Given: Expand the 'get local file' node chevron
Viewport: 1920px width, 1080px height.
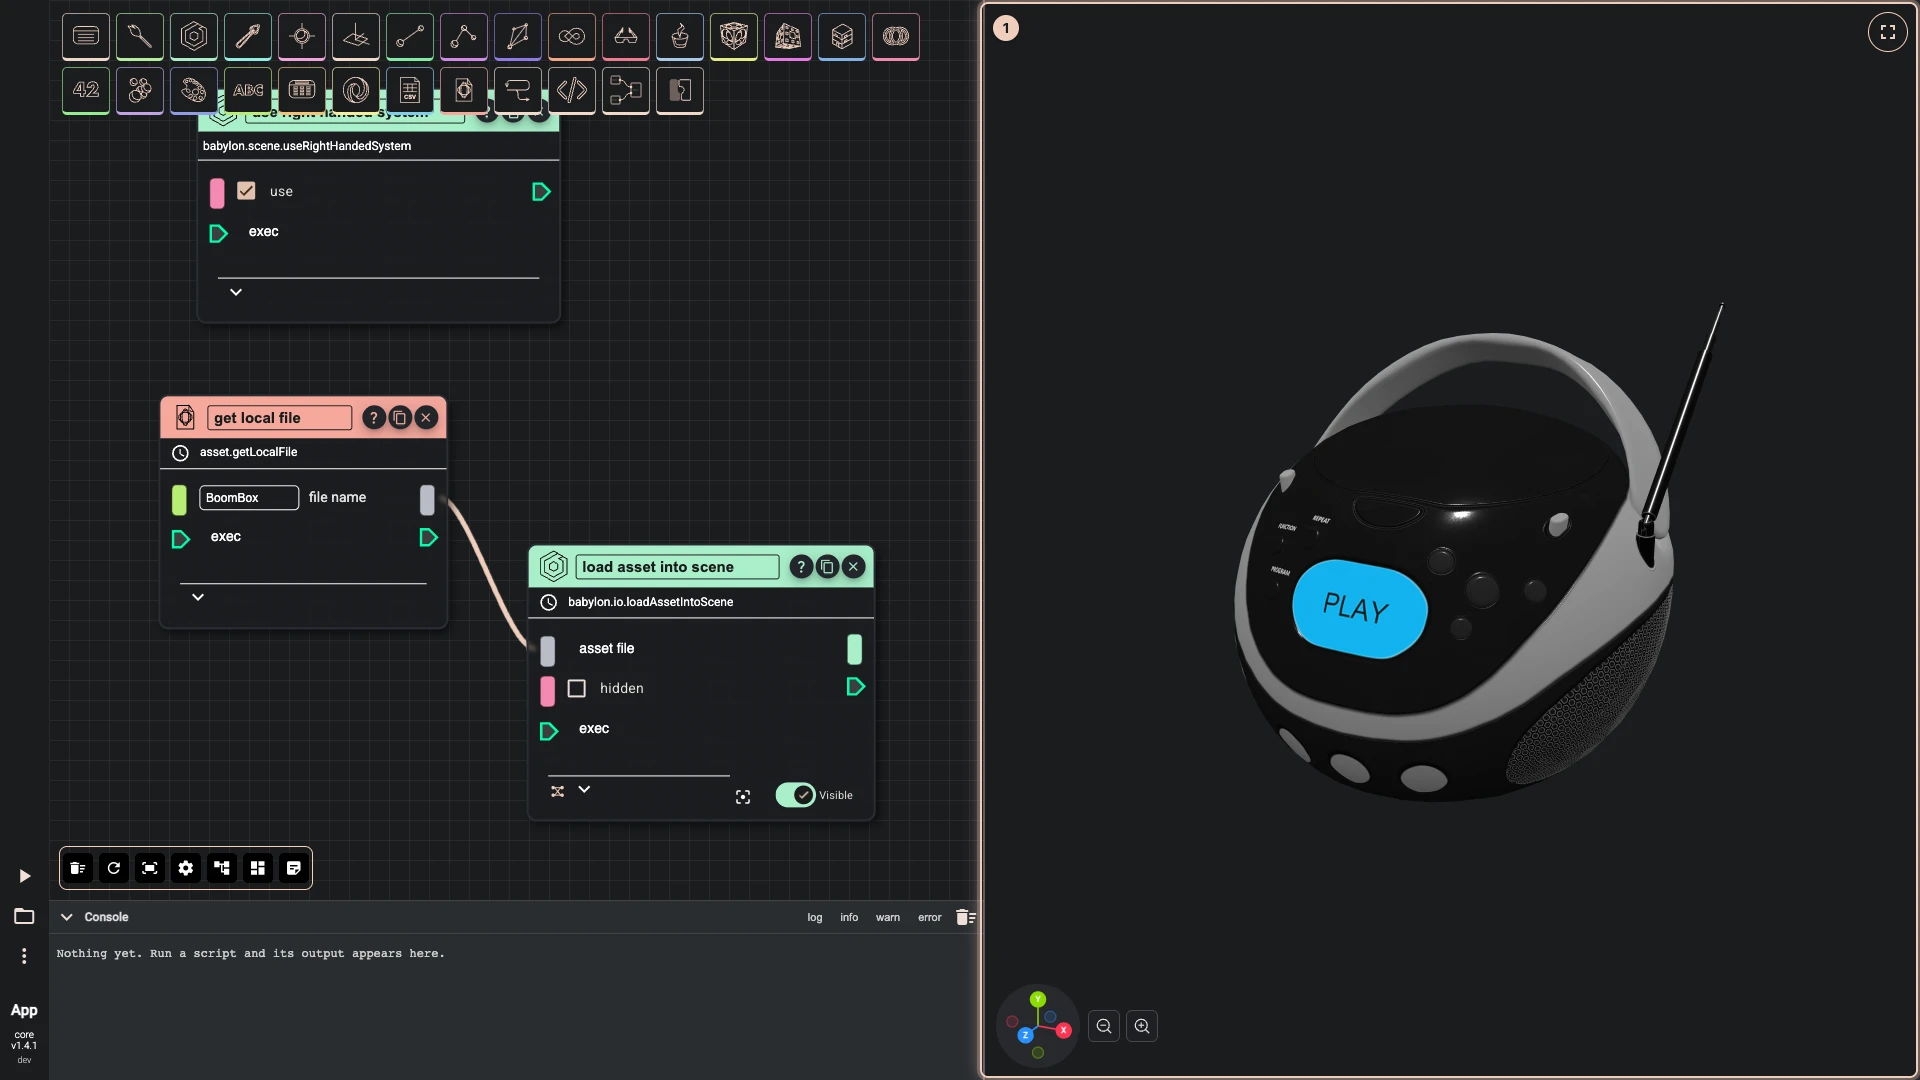Looking at the screenshot, I should pyautogui.click(x=198, y=597).
